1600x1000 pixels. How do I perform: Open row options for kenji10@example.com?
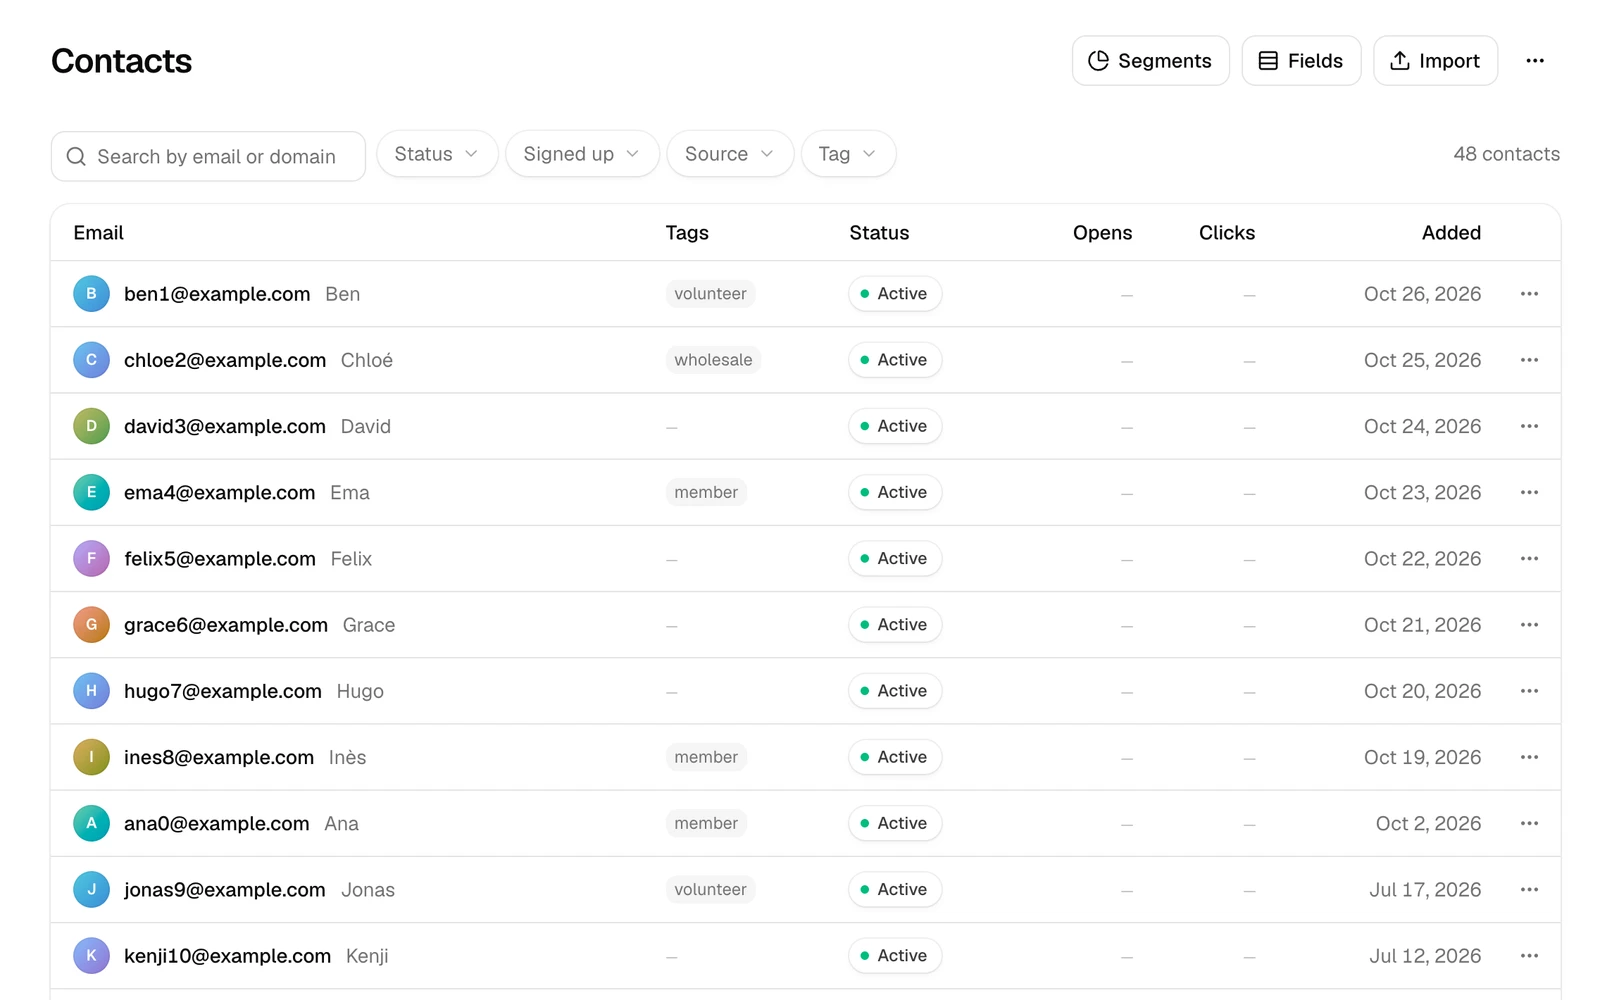pos(1529,956)
